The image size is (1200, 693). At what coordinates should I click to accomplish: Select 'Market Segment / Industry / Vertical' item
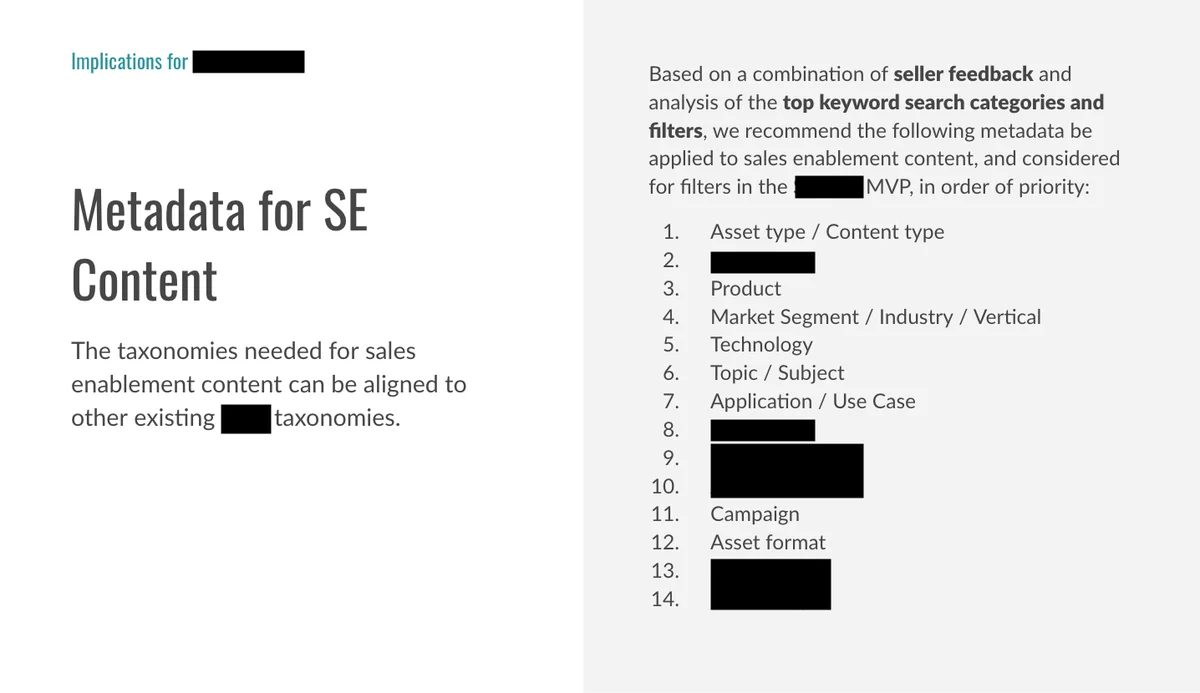[875, 317]
